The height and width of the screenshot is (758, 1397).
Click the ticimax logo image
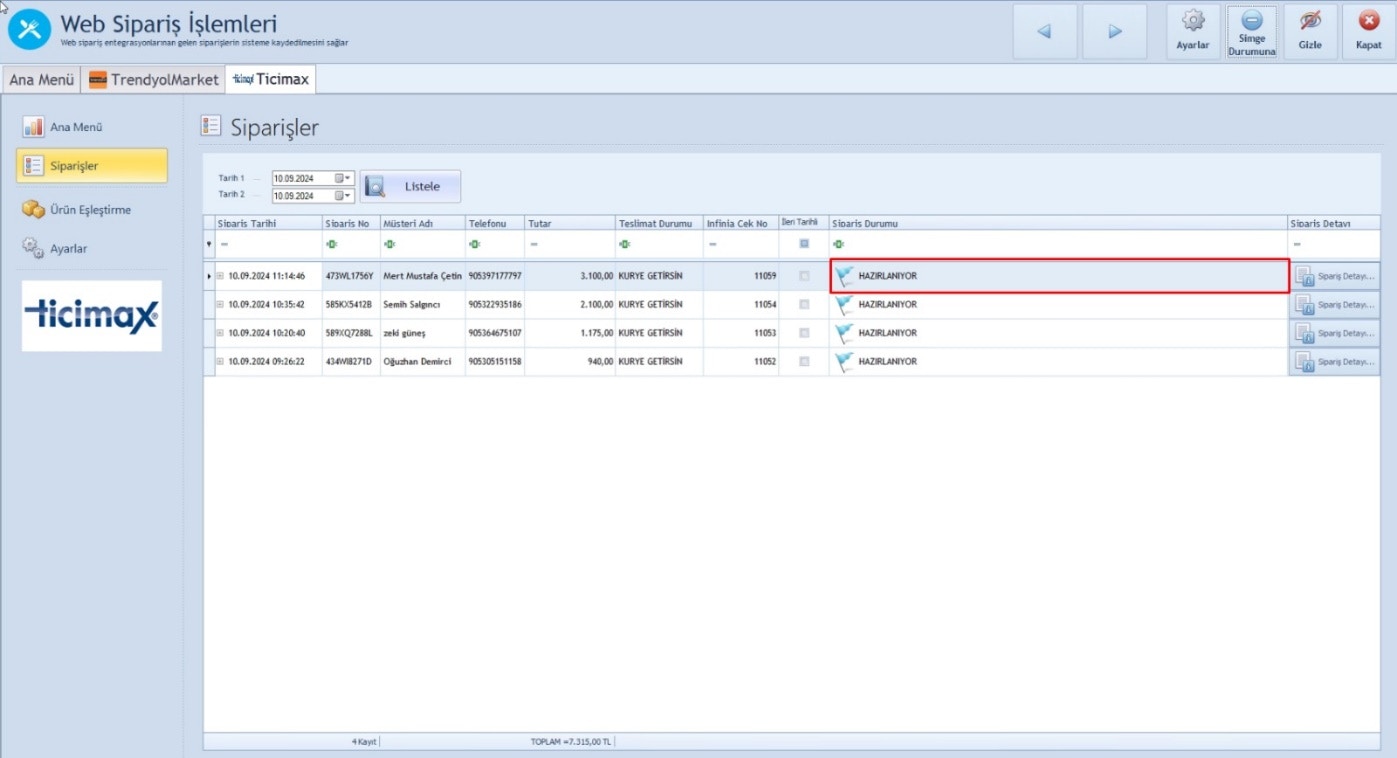coord(92,315)
